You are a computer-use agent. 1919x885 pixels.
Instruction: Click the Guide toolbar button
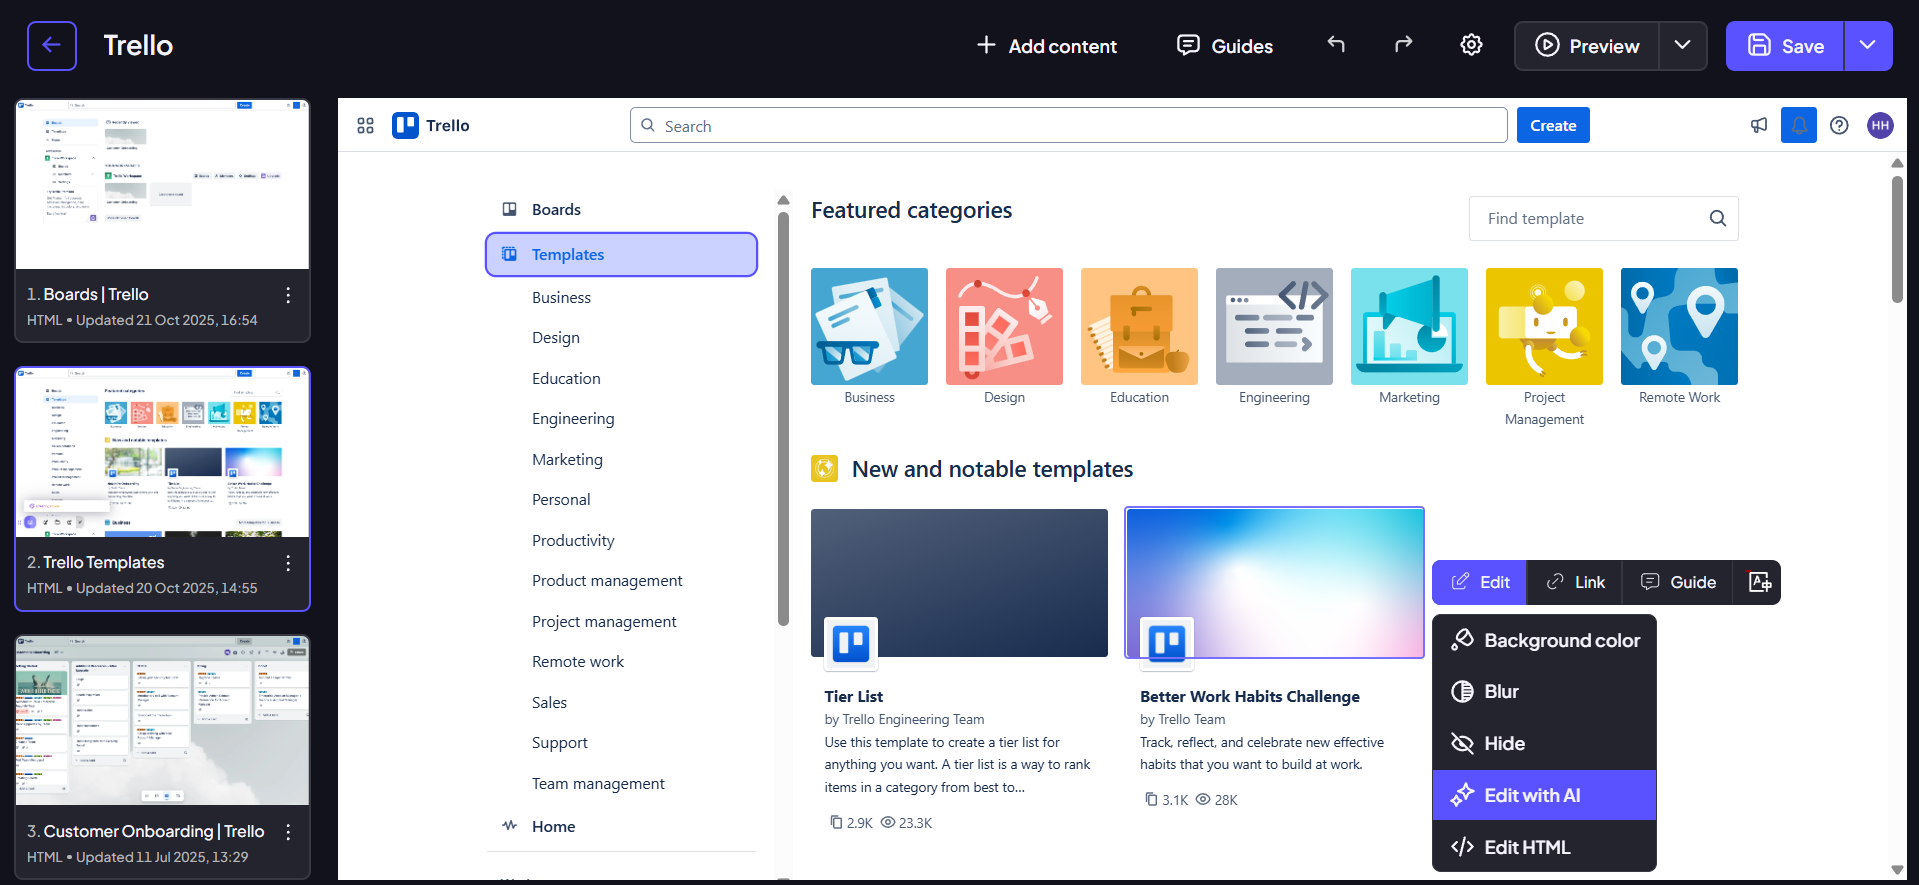point(1678,582)
